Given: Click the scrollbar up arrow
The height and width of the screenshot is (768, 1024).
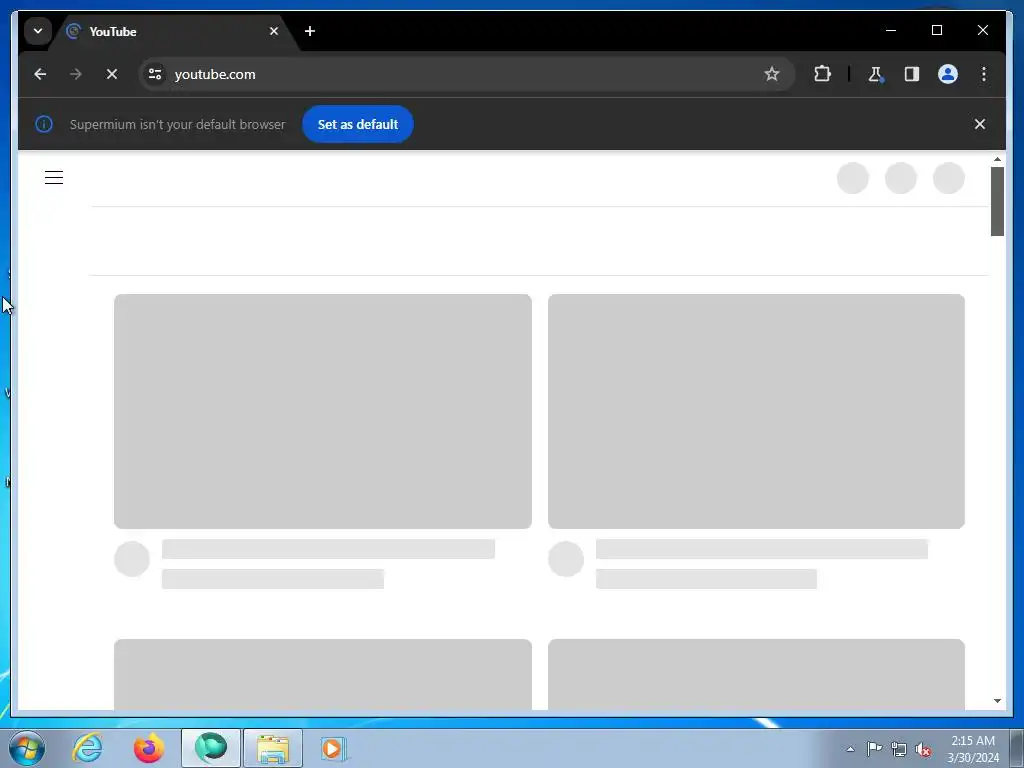Looking at the screenshot, I should click(x=997, y=159).
